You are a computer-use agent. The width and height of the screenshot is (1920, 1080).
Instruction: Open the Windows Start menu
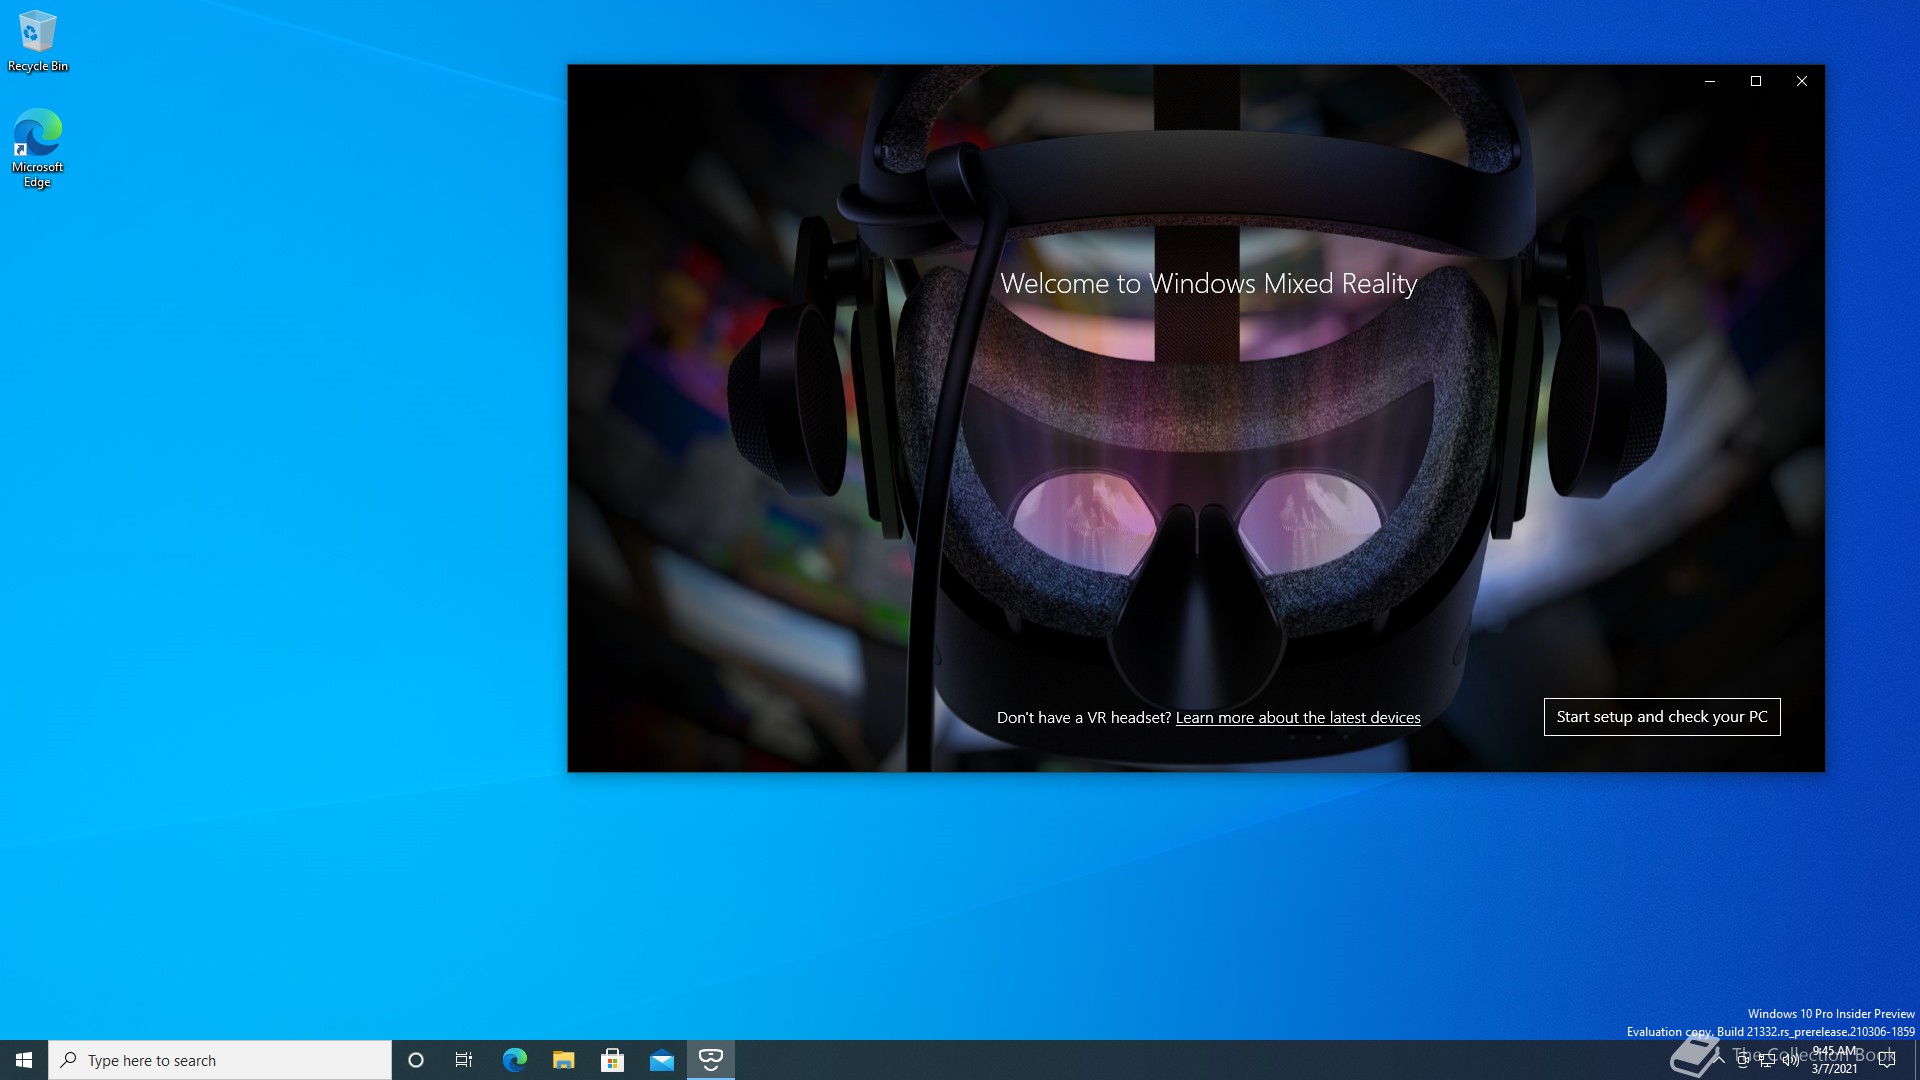pyautogui.click(x=24, y=1060)
